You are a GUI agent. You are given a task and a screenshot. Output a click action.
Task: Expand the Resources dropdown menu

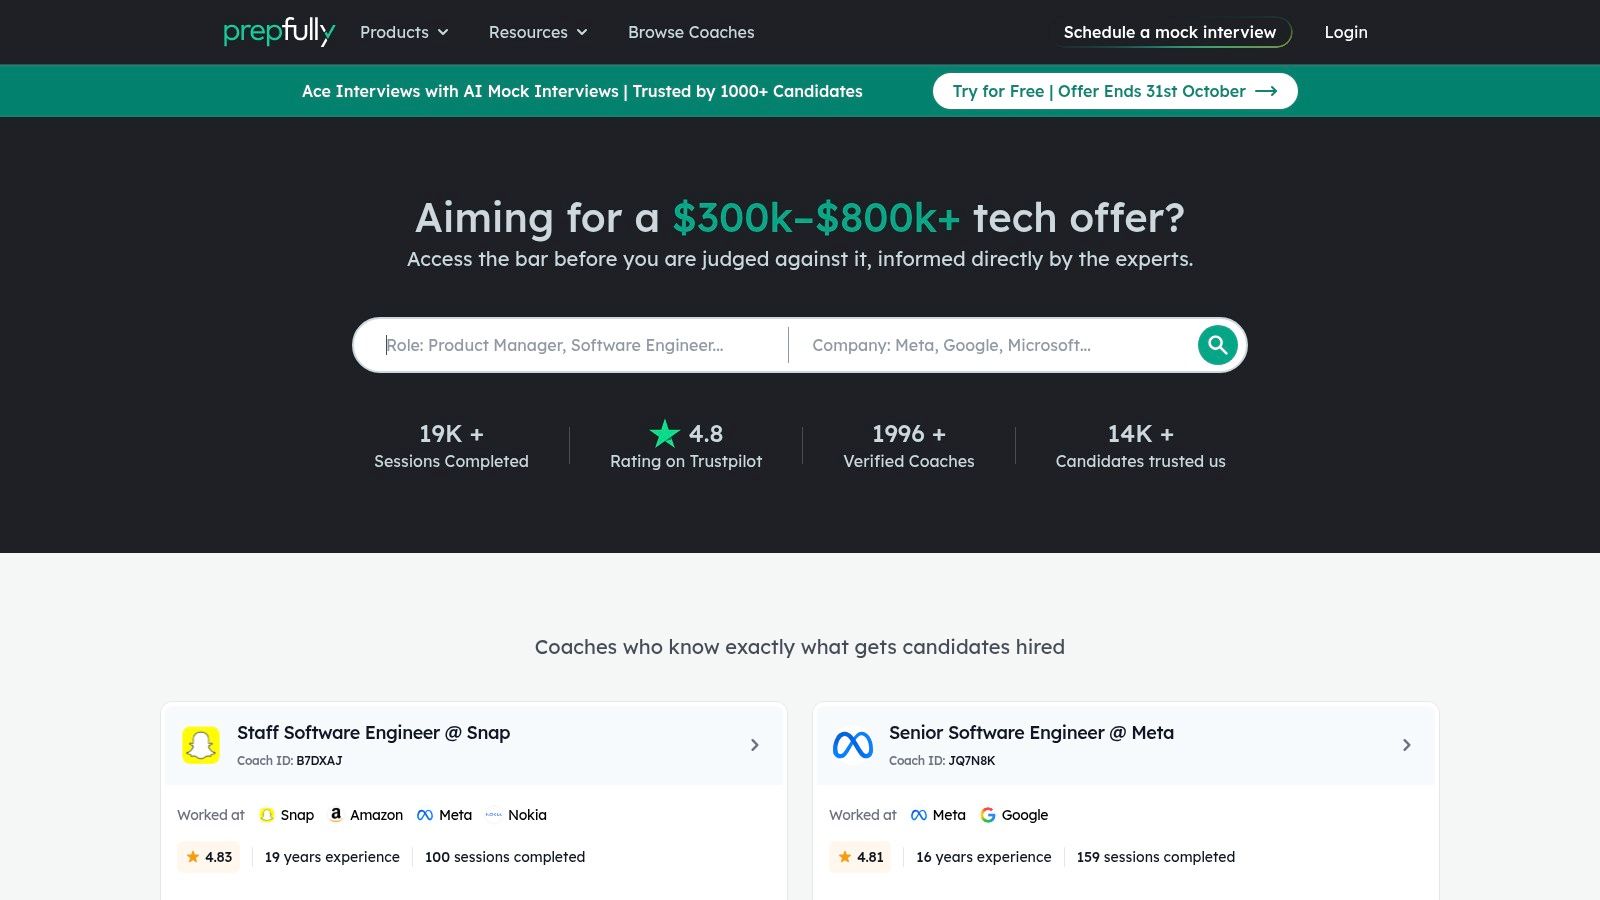(x=538, y=32)
